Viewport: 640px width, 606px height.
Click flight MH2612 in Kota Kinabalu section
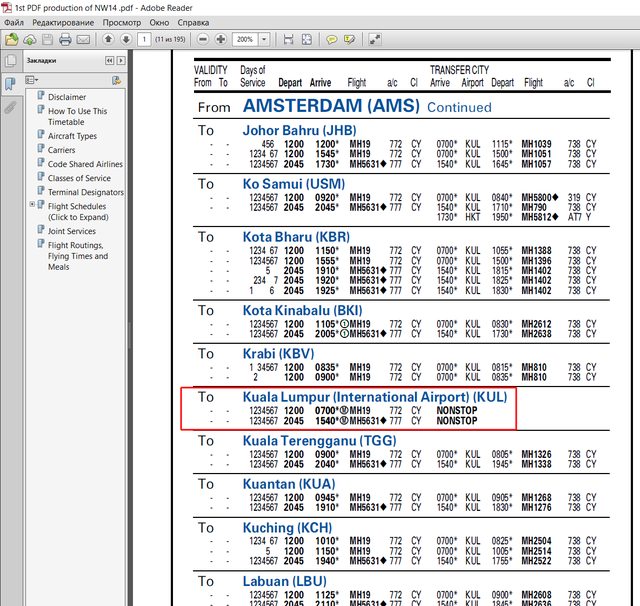[x=536, y=324]
